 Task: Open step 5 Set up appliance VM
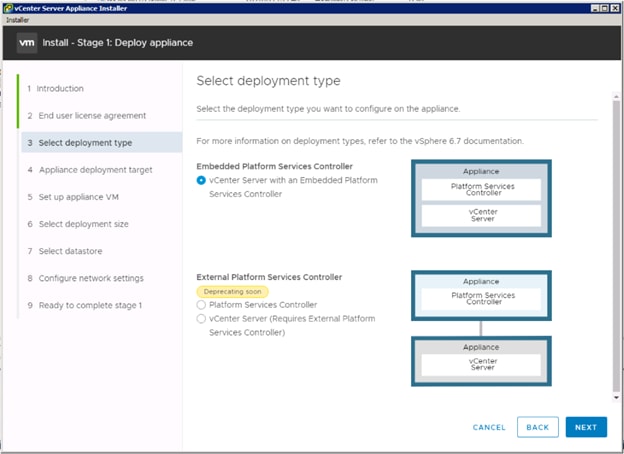pyautogui.click(x=73, y=197)
